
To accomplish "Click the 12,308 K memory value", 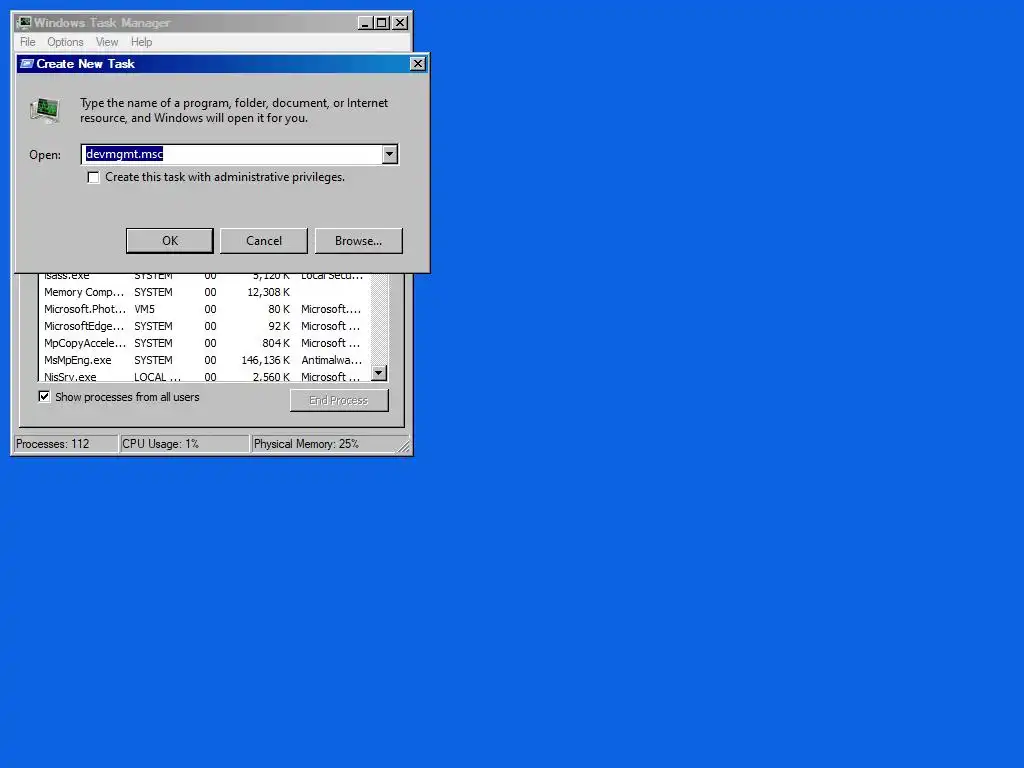I will coord(268,292).
